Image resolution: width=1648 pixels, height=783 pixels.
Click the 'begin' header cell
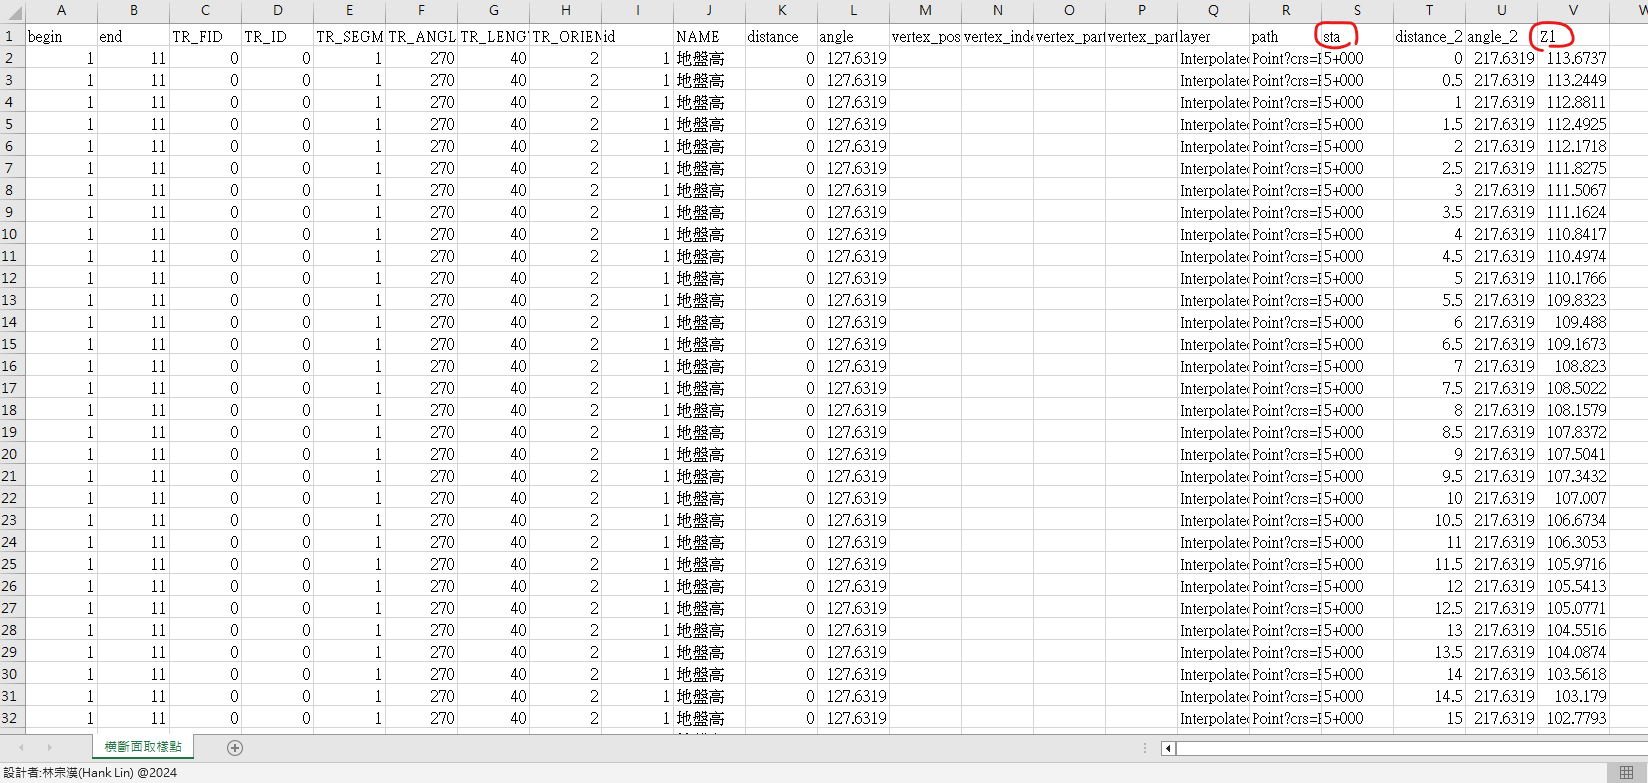(61, 36)
